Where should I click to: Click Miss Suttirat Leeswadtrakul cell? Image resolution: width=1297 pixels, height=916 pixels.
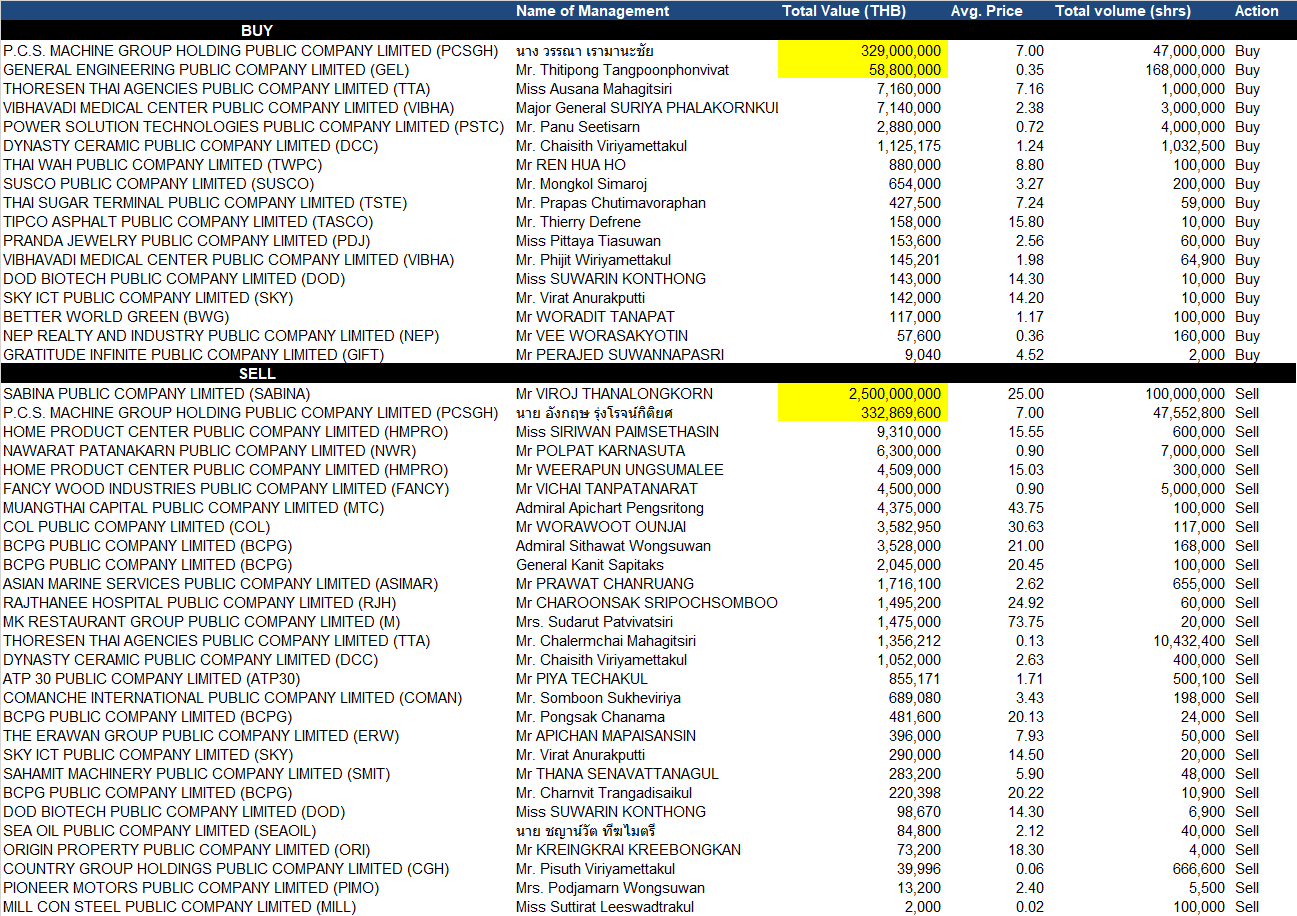pos(605,907)
